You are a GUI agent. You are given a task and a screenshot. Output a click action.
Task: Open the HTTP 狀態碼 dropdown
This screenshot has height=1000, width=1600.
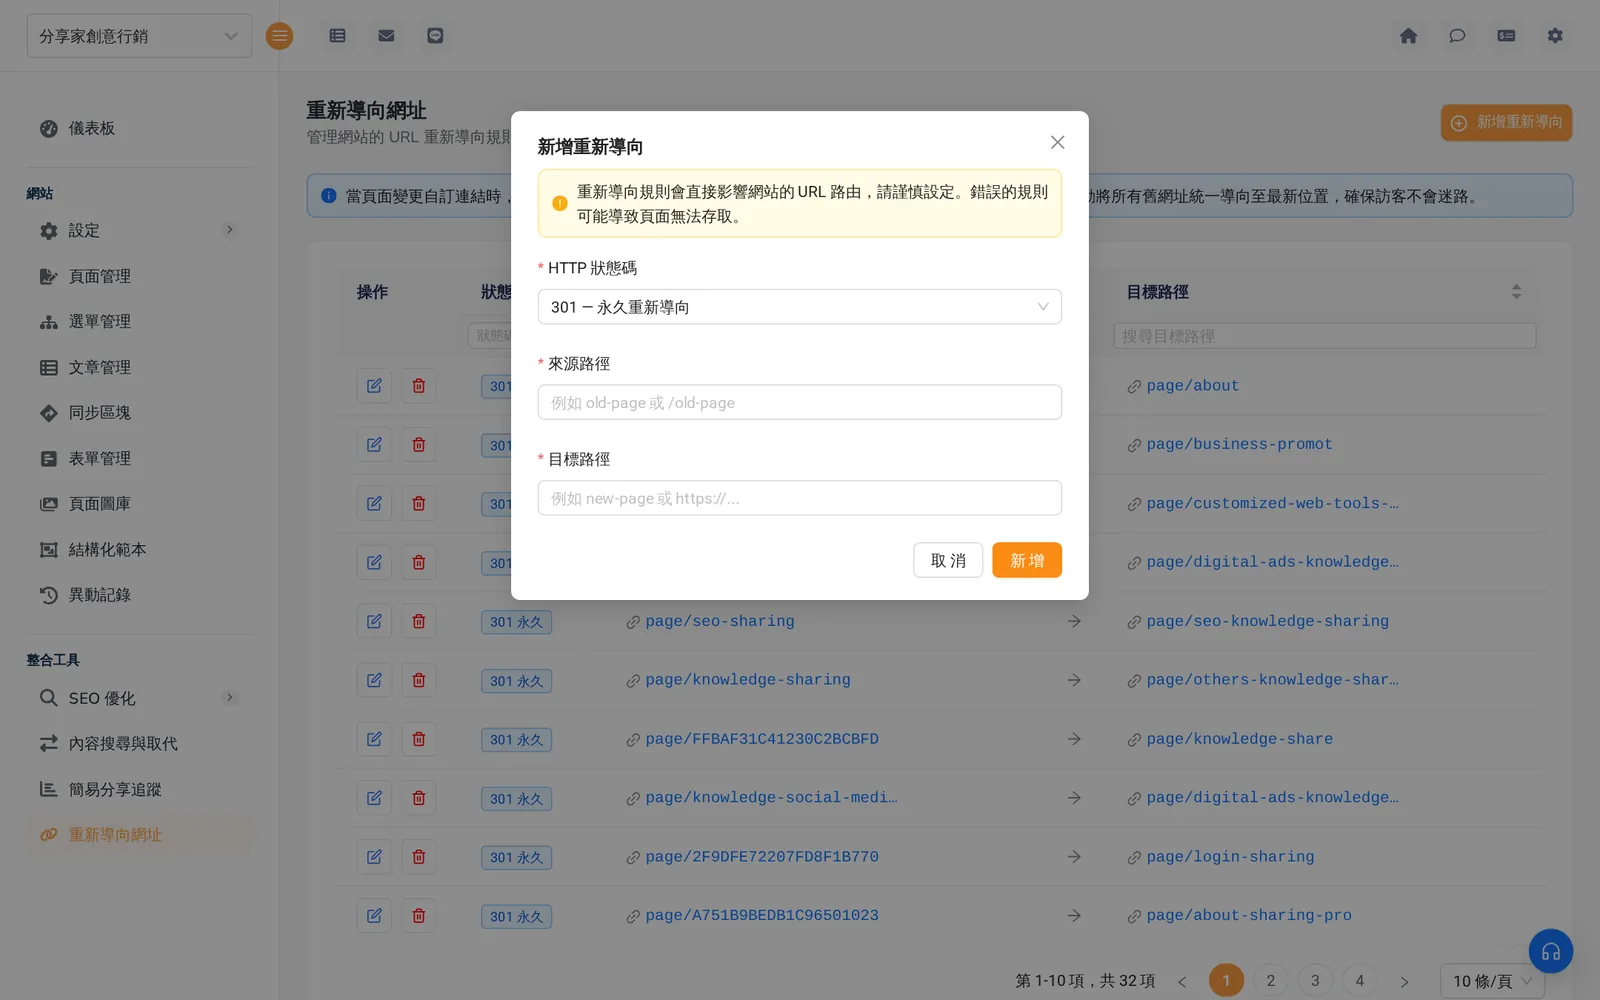799,307
